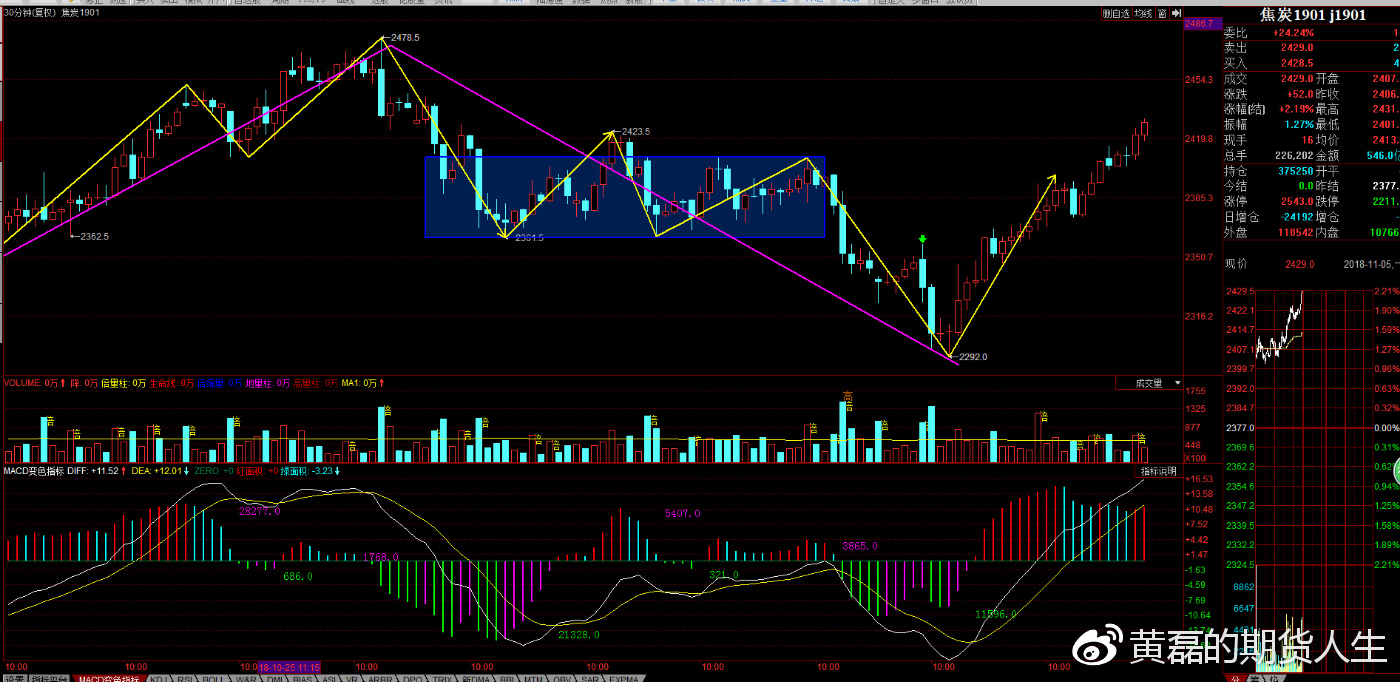Click the 委比 +24.24% row
1400x682 pixels.
pos(1311,32)
